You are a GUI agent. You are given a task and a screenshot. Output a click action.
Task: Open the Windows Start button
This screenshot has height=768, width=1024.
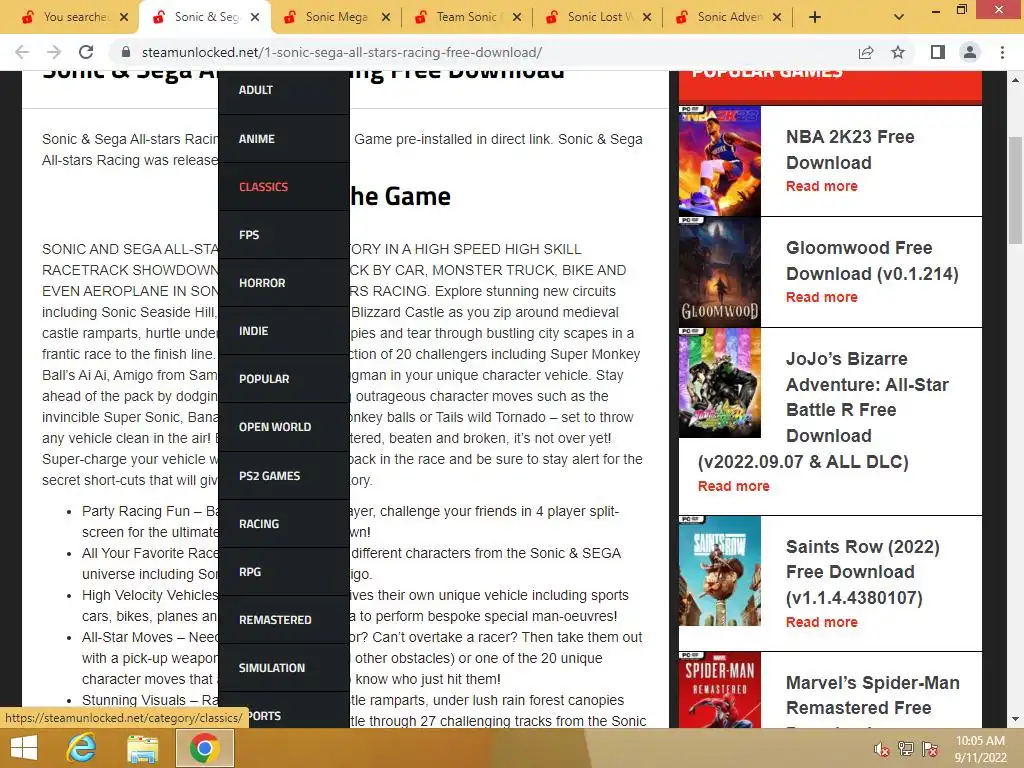click(x=24, y=748)
